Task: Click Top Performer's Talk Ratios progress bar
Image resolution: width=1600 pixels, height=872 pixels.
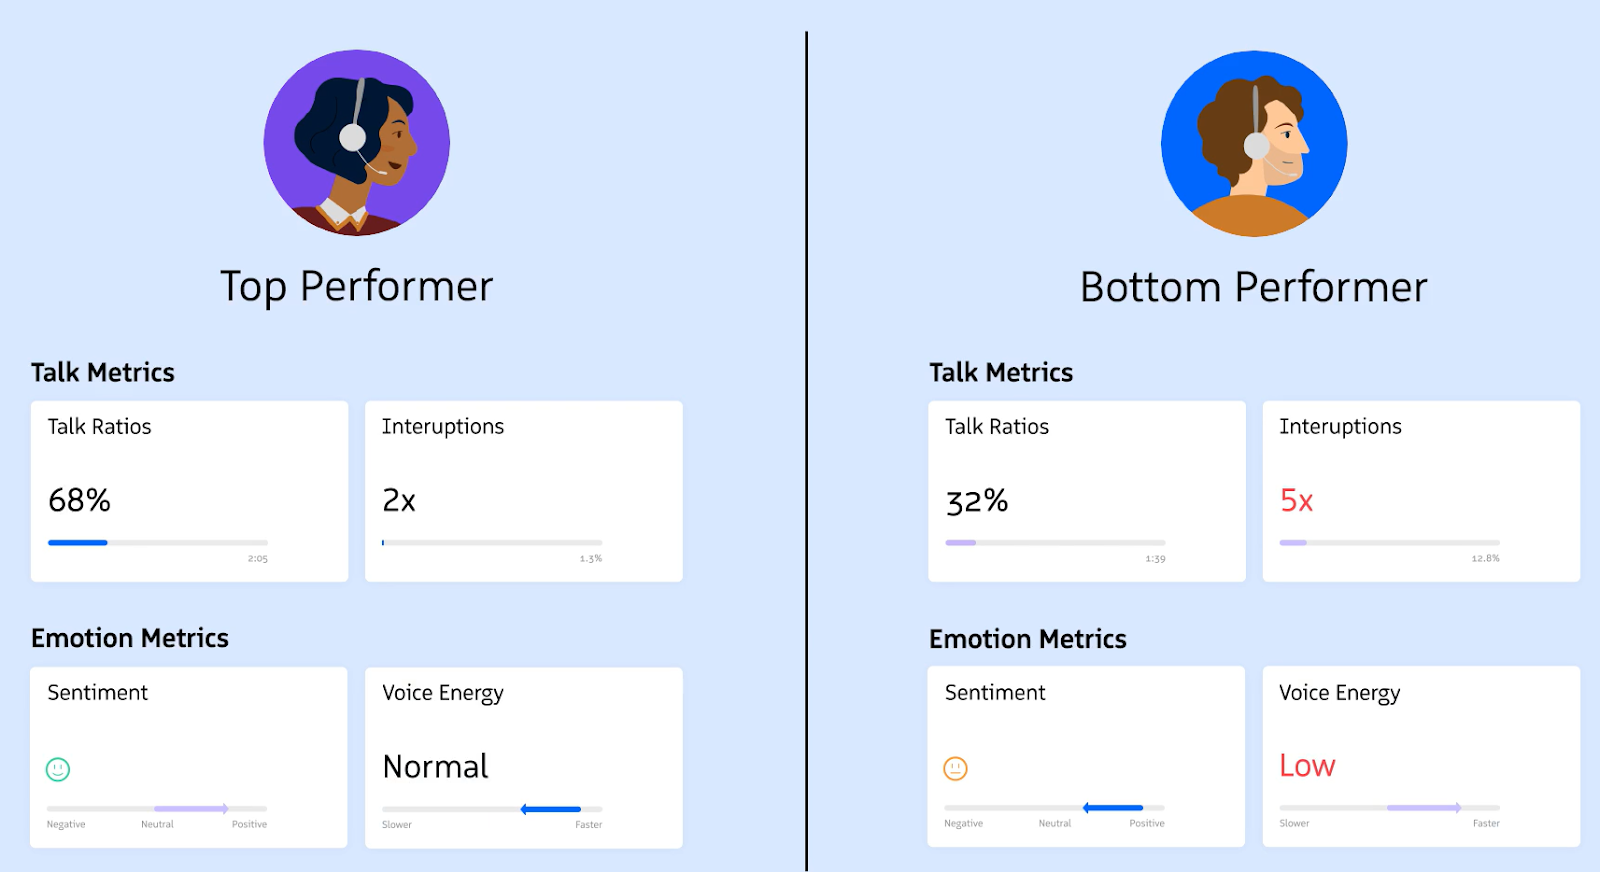Action: (x=158, y=543)
